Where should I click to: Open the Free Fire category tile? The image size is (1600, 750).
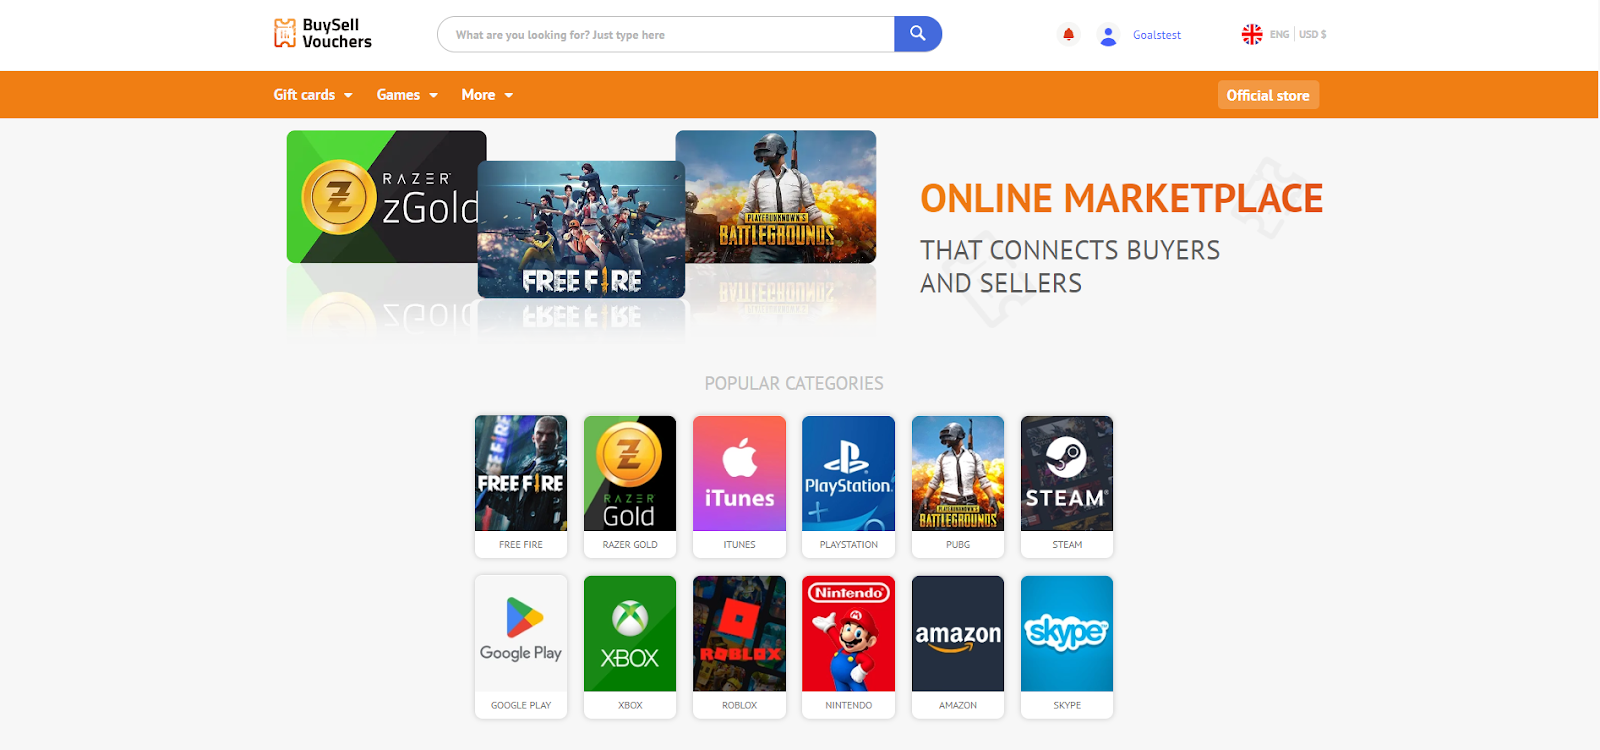click(521, 486)
